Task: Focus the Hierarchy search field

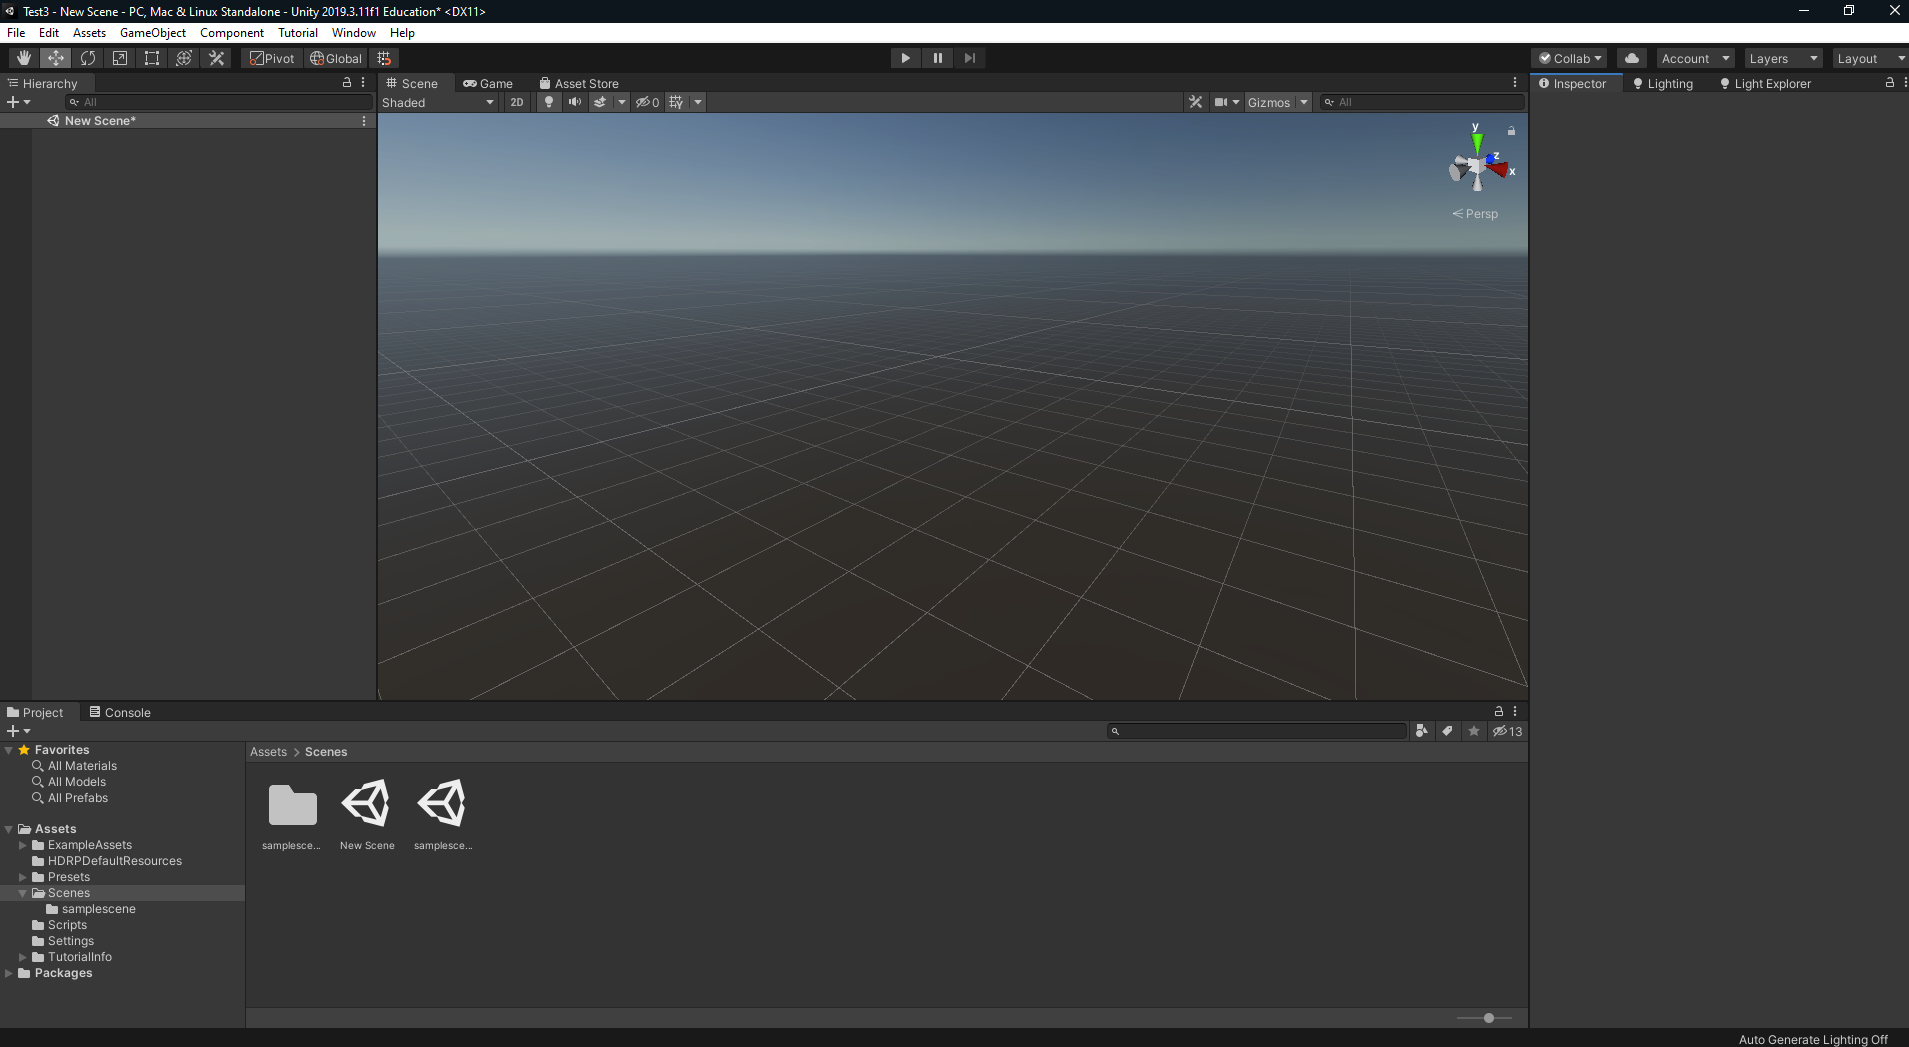Action: [x=219, y=102]
